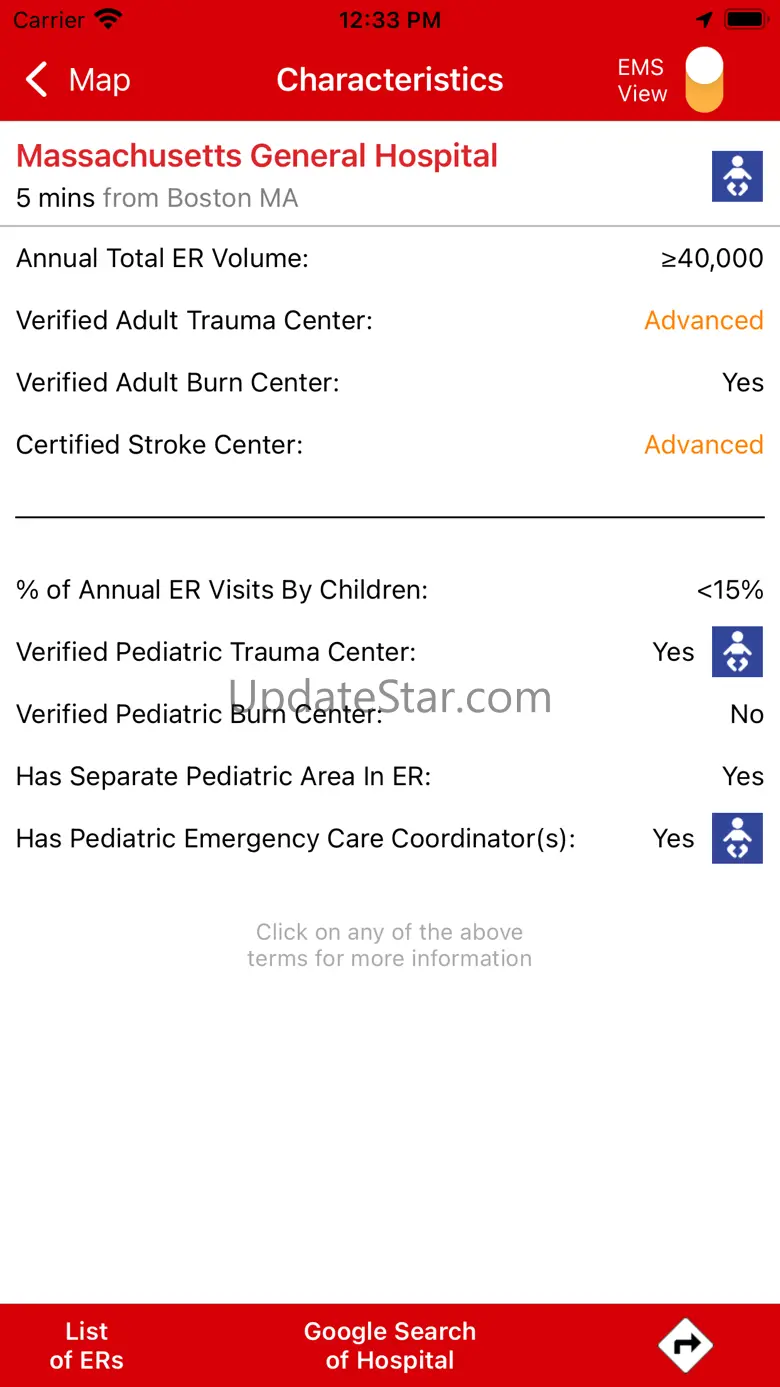Tap the back chevron to Map

(37, 80)
